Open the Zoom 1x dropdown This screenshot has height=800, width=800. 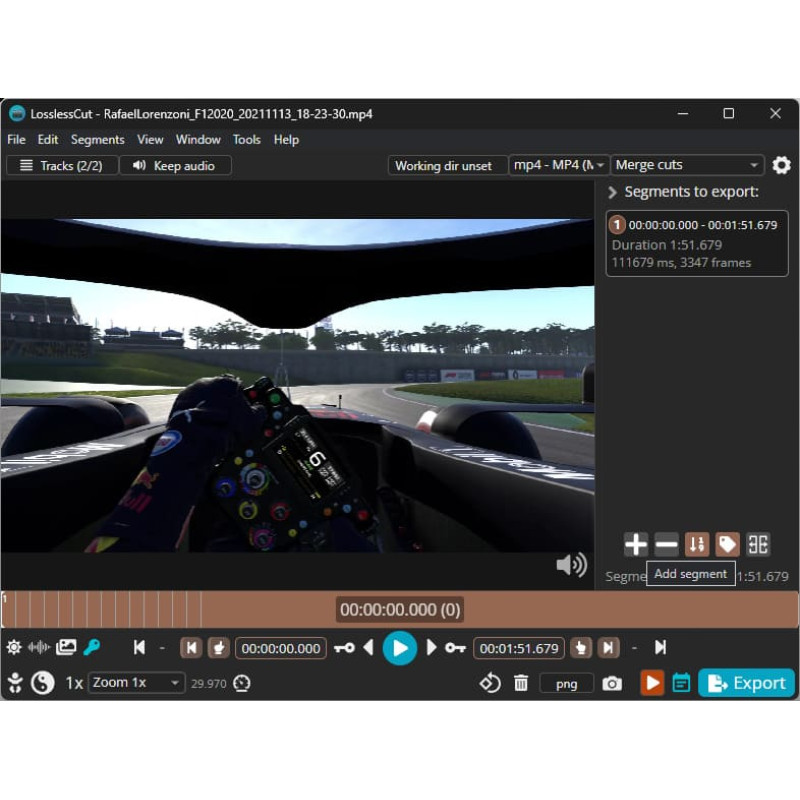pos(136,683)
